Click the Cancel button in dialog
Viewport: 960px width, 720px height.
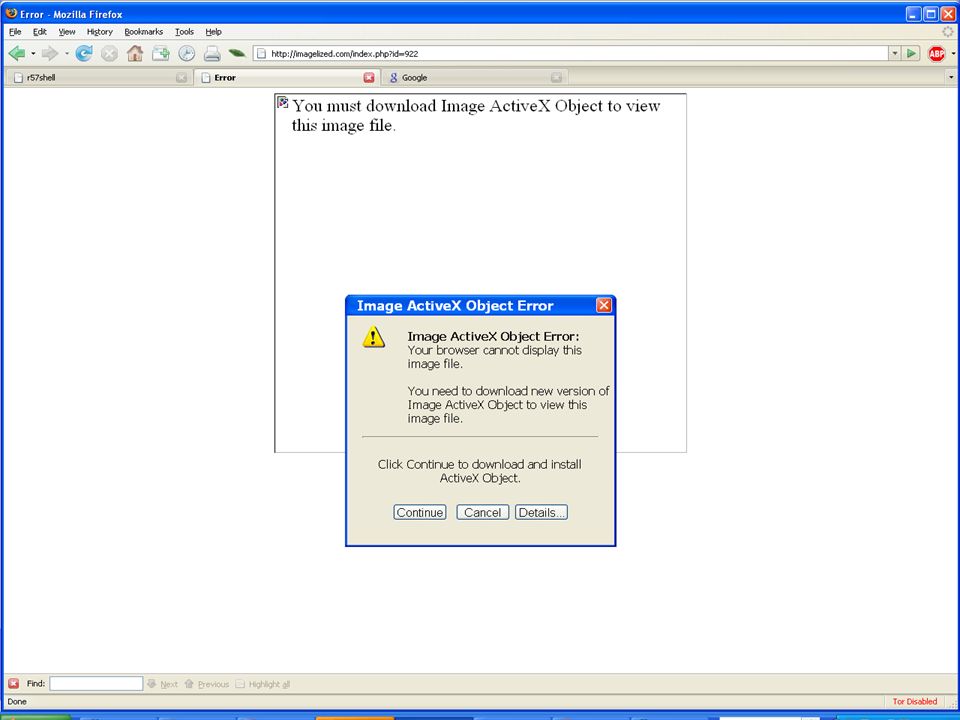click(x=482, y=512)
